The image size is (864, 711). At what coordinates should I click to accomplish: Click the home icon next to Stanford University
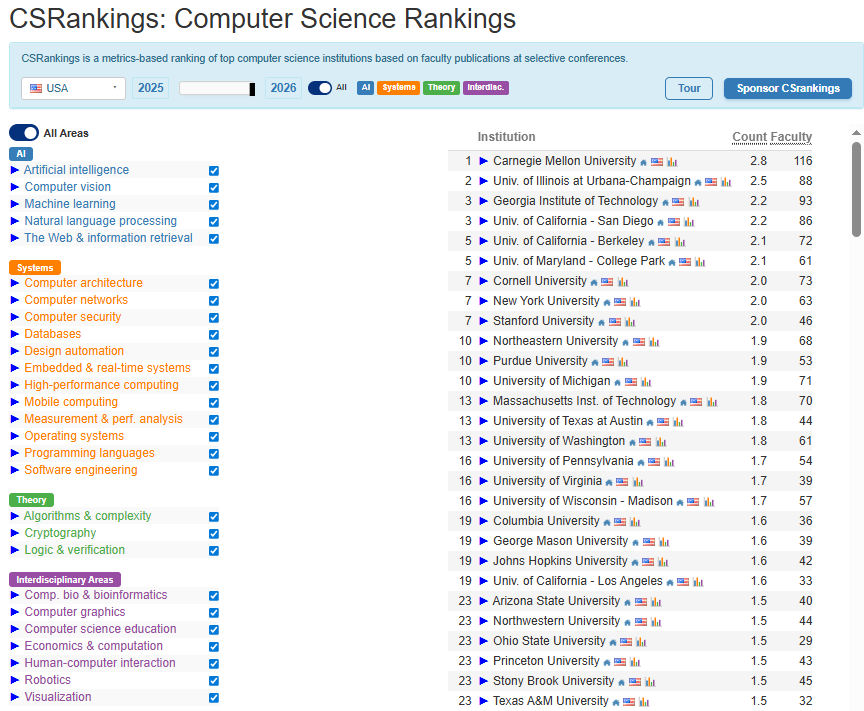click(x=601, y=322)
